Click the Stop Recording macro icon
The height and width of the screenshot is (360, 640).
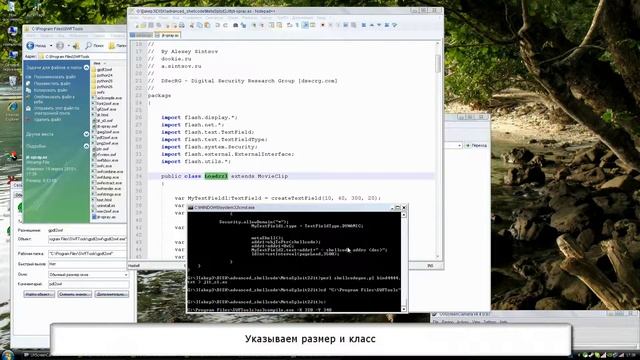coord(330,25)
